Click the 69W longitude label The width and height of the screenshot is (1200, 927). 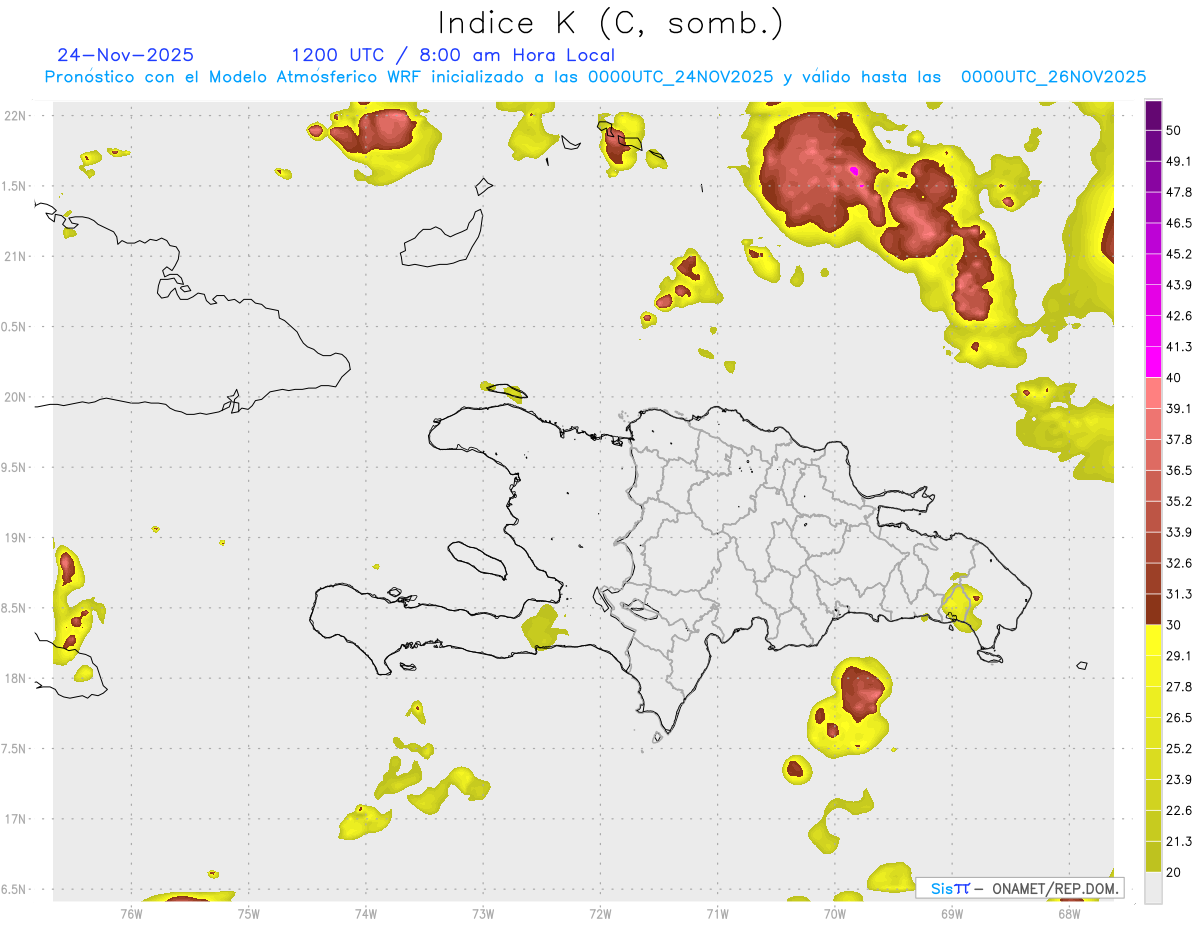[x=952, y=913]
